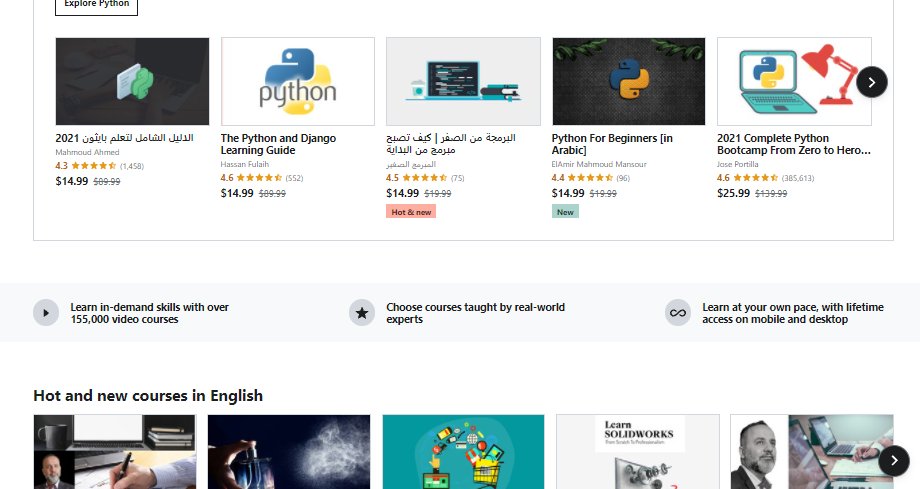920x489 pixels.
Task: Click the Arabic course title by Mahmoud Ahmed
Action: 124,138
